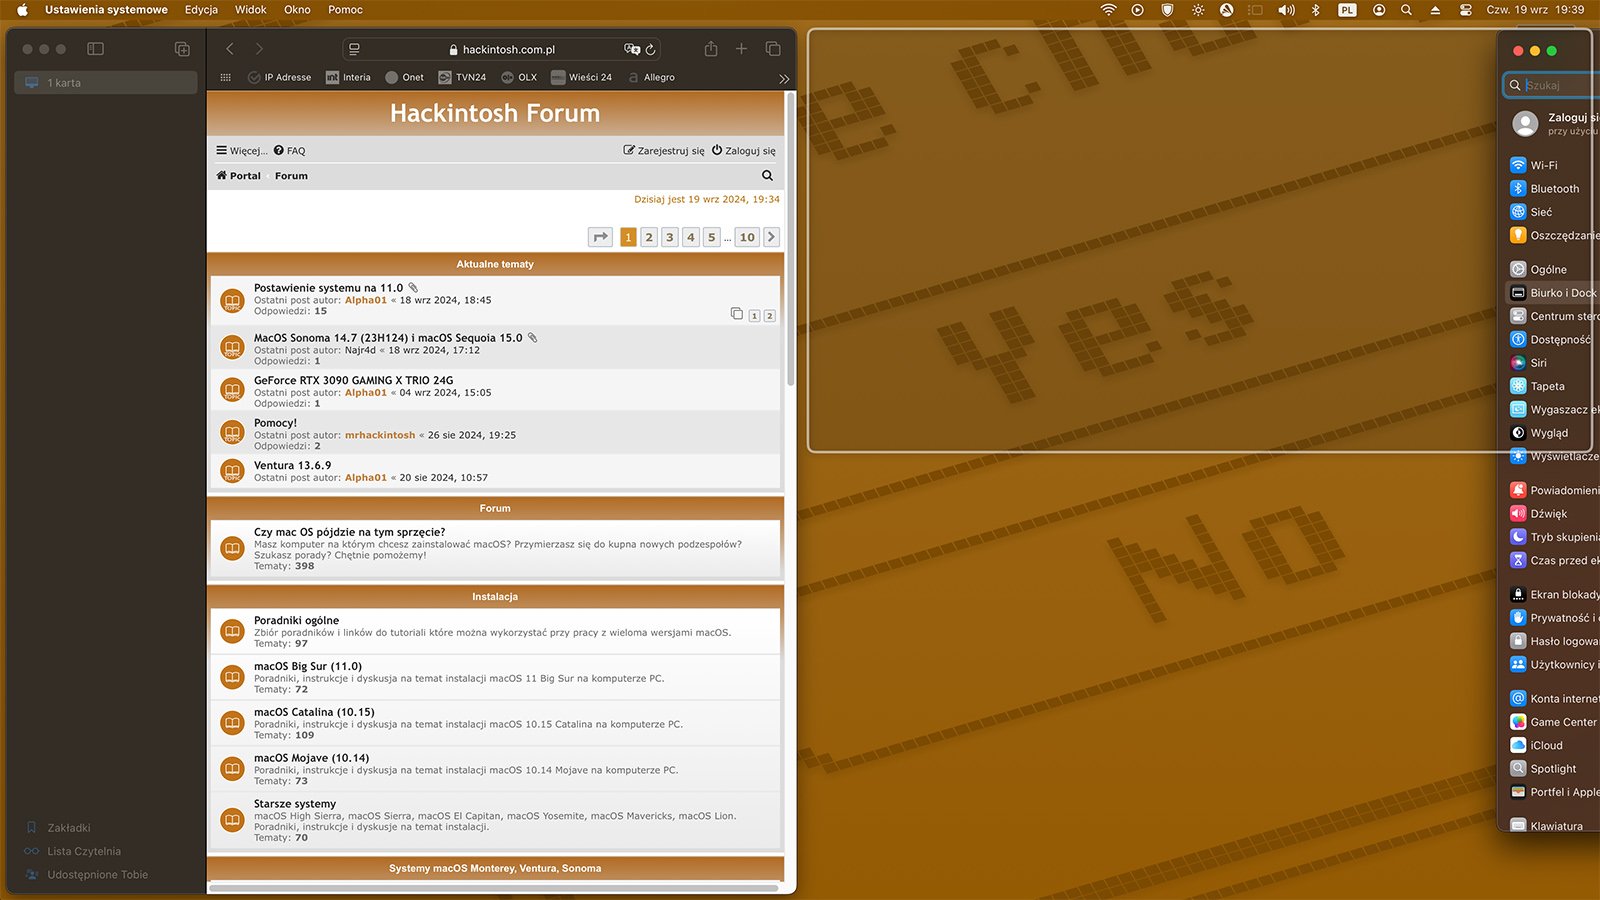Open the FAQ link
This screenshot has height=900, width=1600.
(x=289, y=151)
